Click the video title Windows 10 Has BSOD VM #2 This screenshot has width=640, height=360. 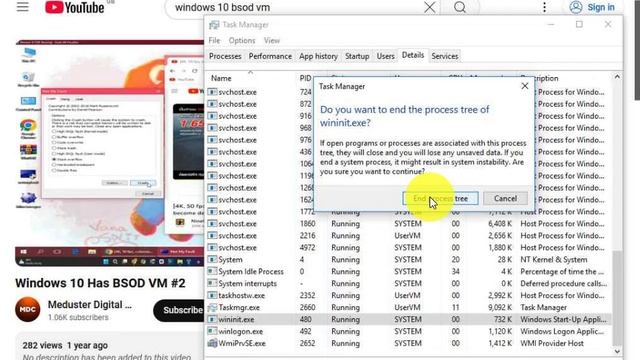click(100, 283)
